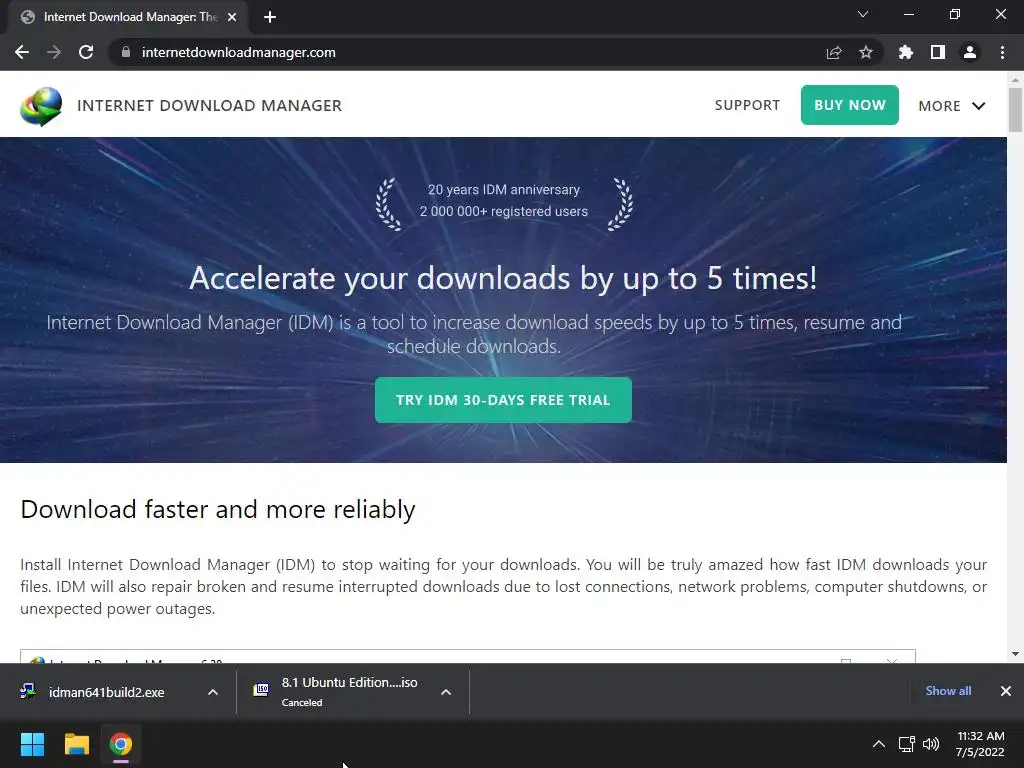Open the Windows Start menu

[32, 744]
